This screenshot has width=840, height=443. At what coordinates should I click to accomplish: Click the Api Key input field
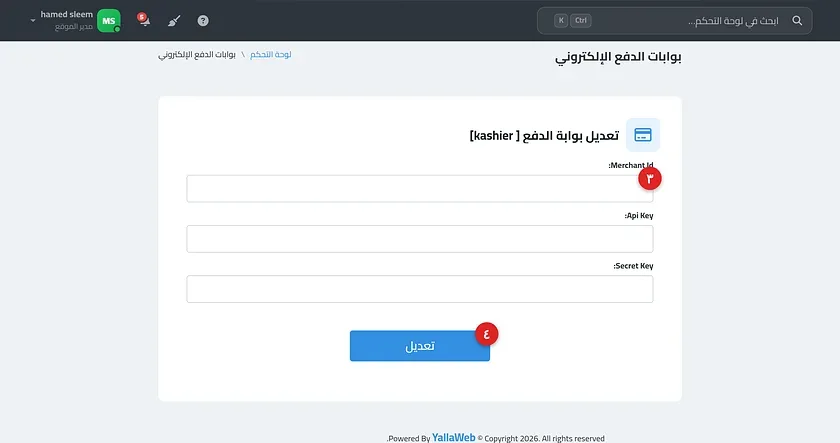tap(419, 239)
